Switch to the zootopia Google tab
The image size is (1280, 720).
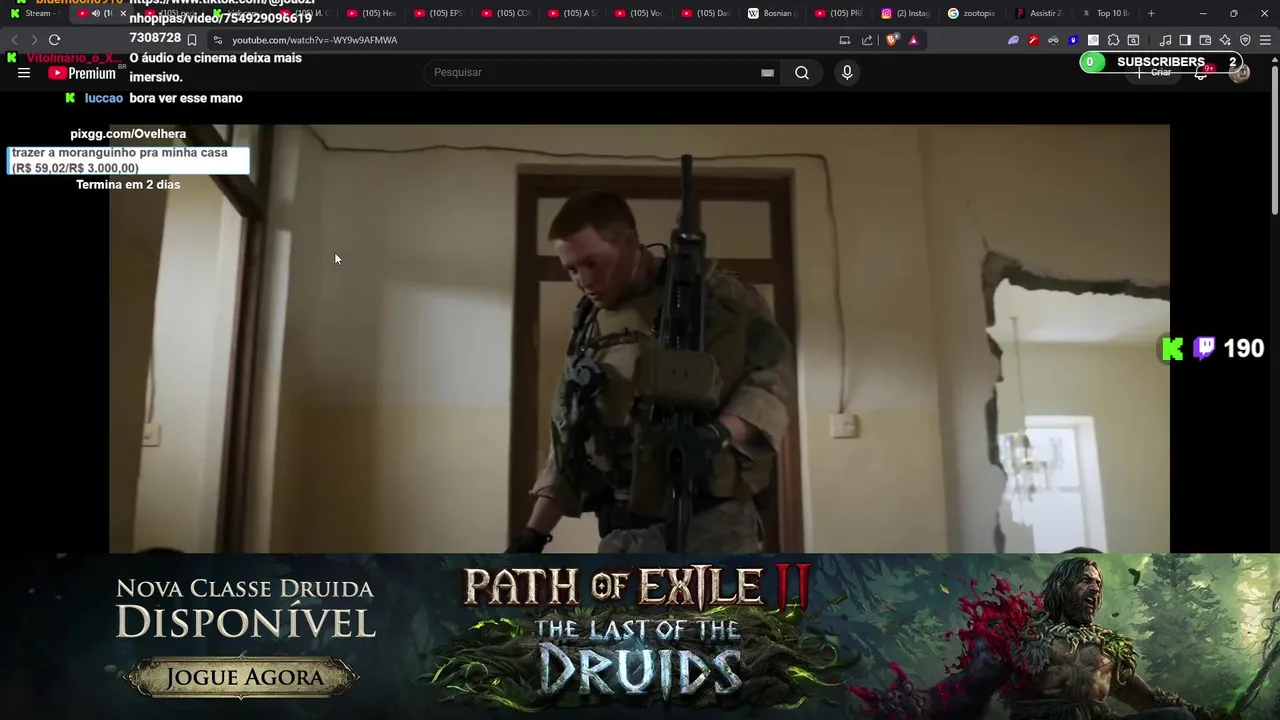click(974, 13)
